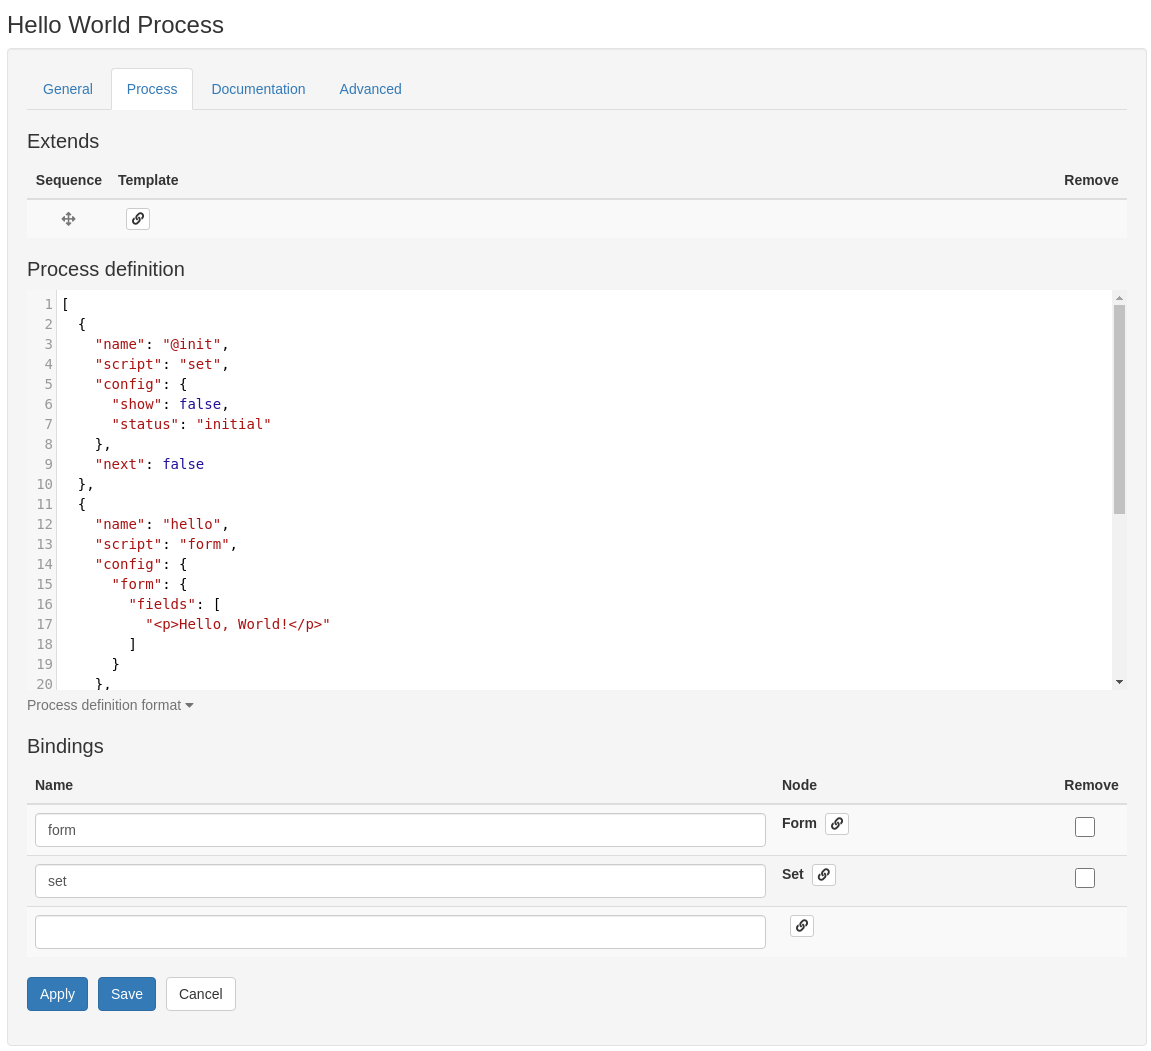This screenshot has height=1051, width=1151.
Task: Click the code editor scrollbar thumb
Action: coord(1119,409)
